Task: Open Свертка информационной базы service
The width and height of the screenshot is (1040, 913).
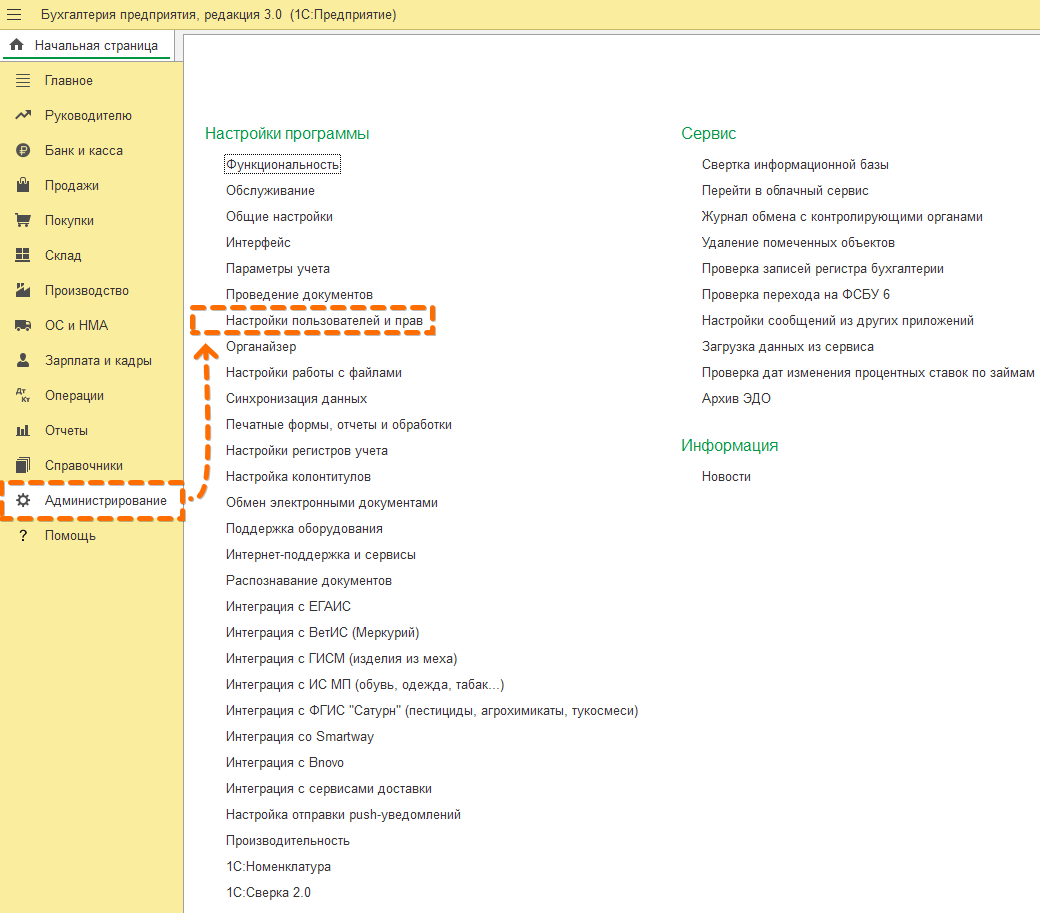Action: pos(795,164)
